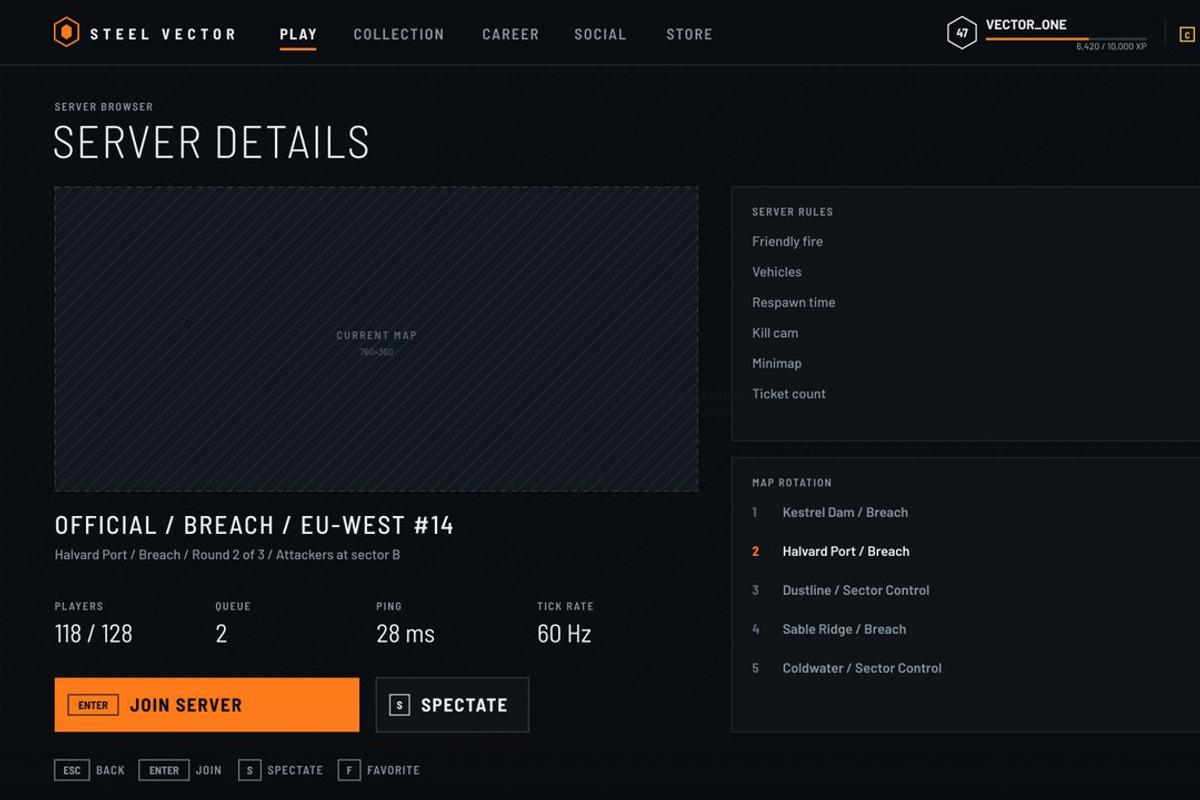The height and width of the screenshot is (800, 1200).
Task: Open the level 47 hexagon badge
Action: 961,33
